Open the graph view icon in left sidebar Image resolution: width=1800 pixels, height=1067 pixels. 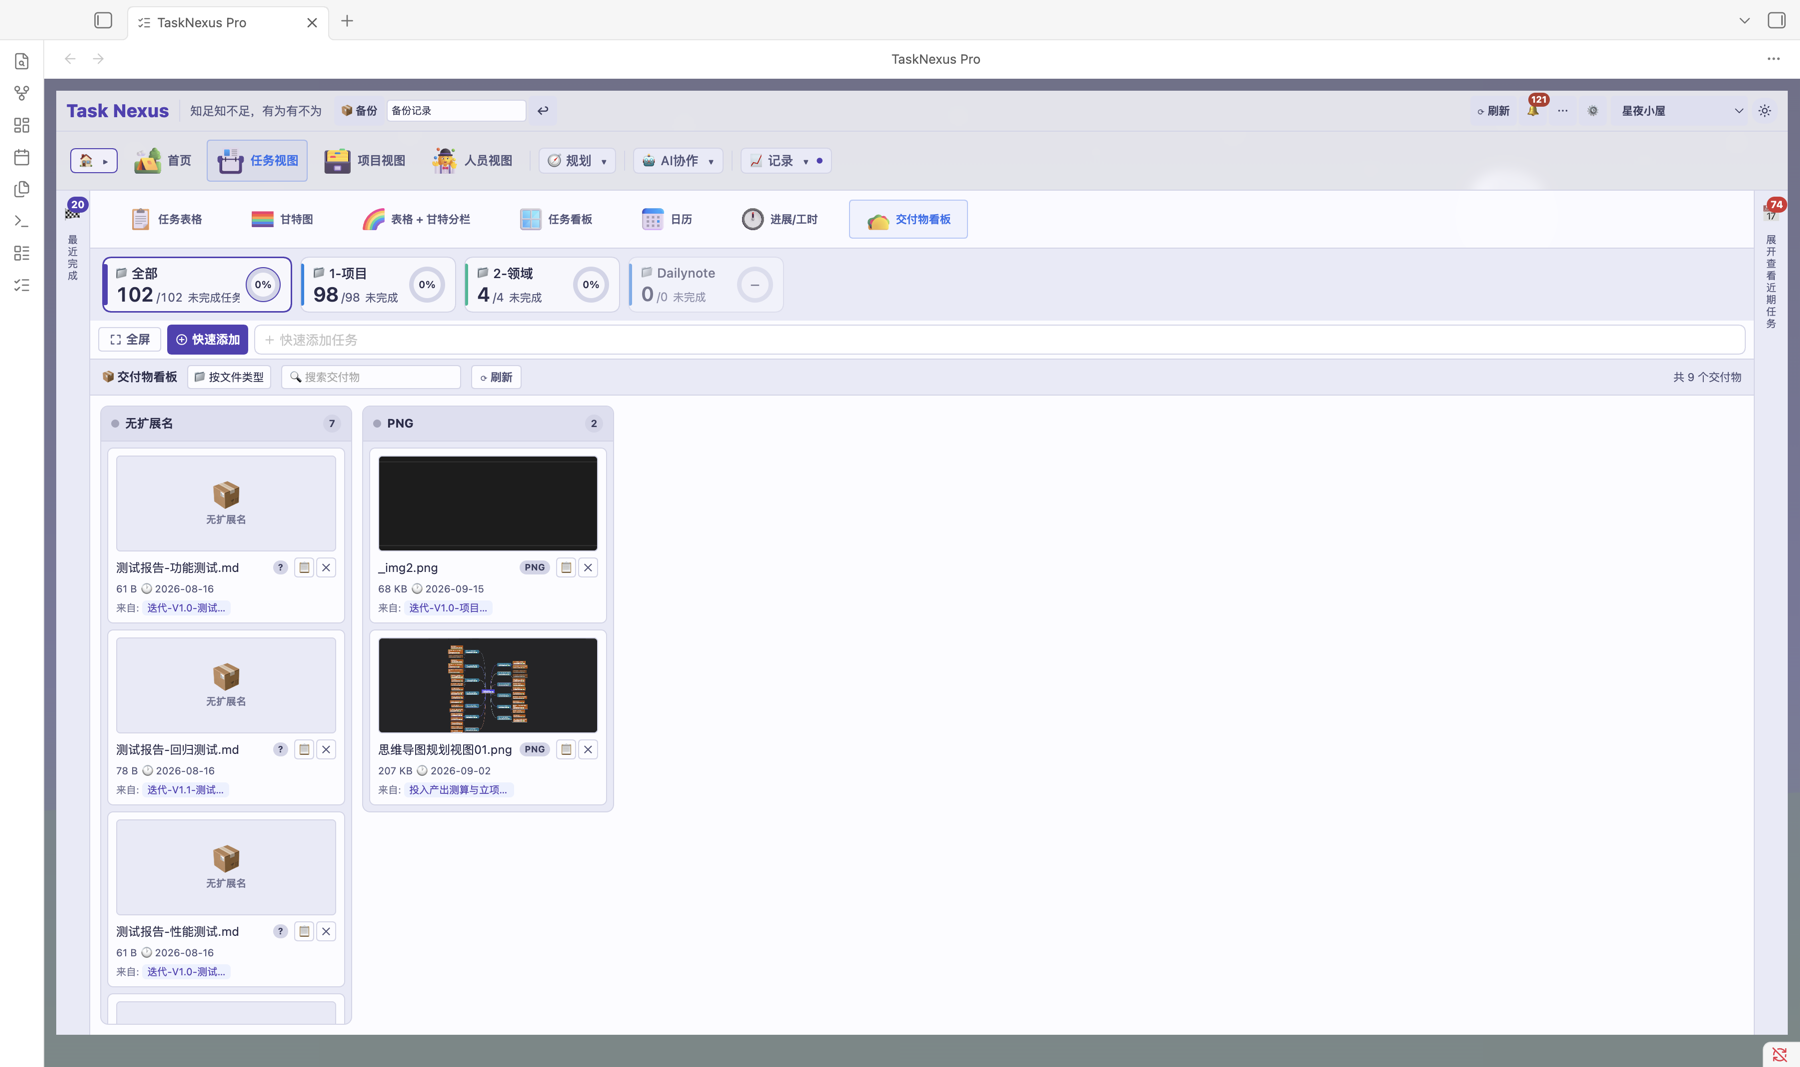pyautogui.click(x=22, y=93)
